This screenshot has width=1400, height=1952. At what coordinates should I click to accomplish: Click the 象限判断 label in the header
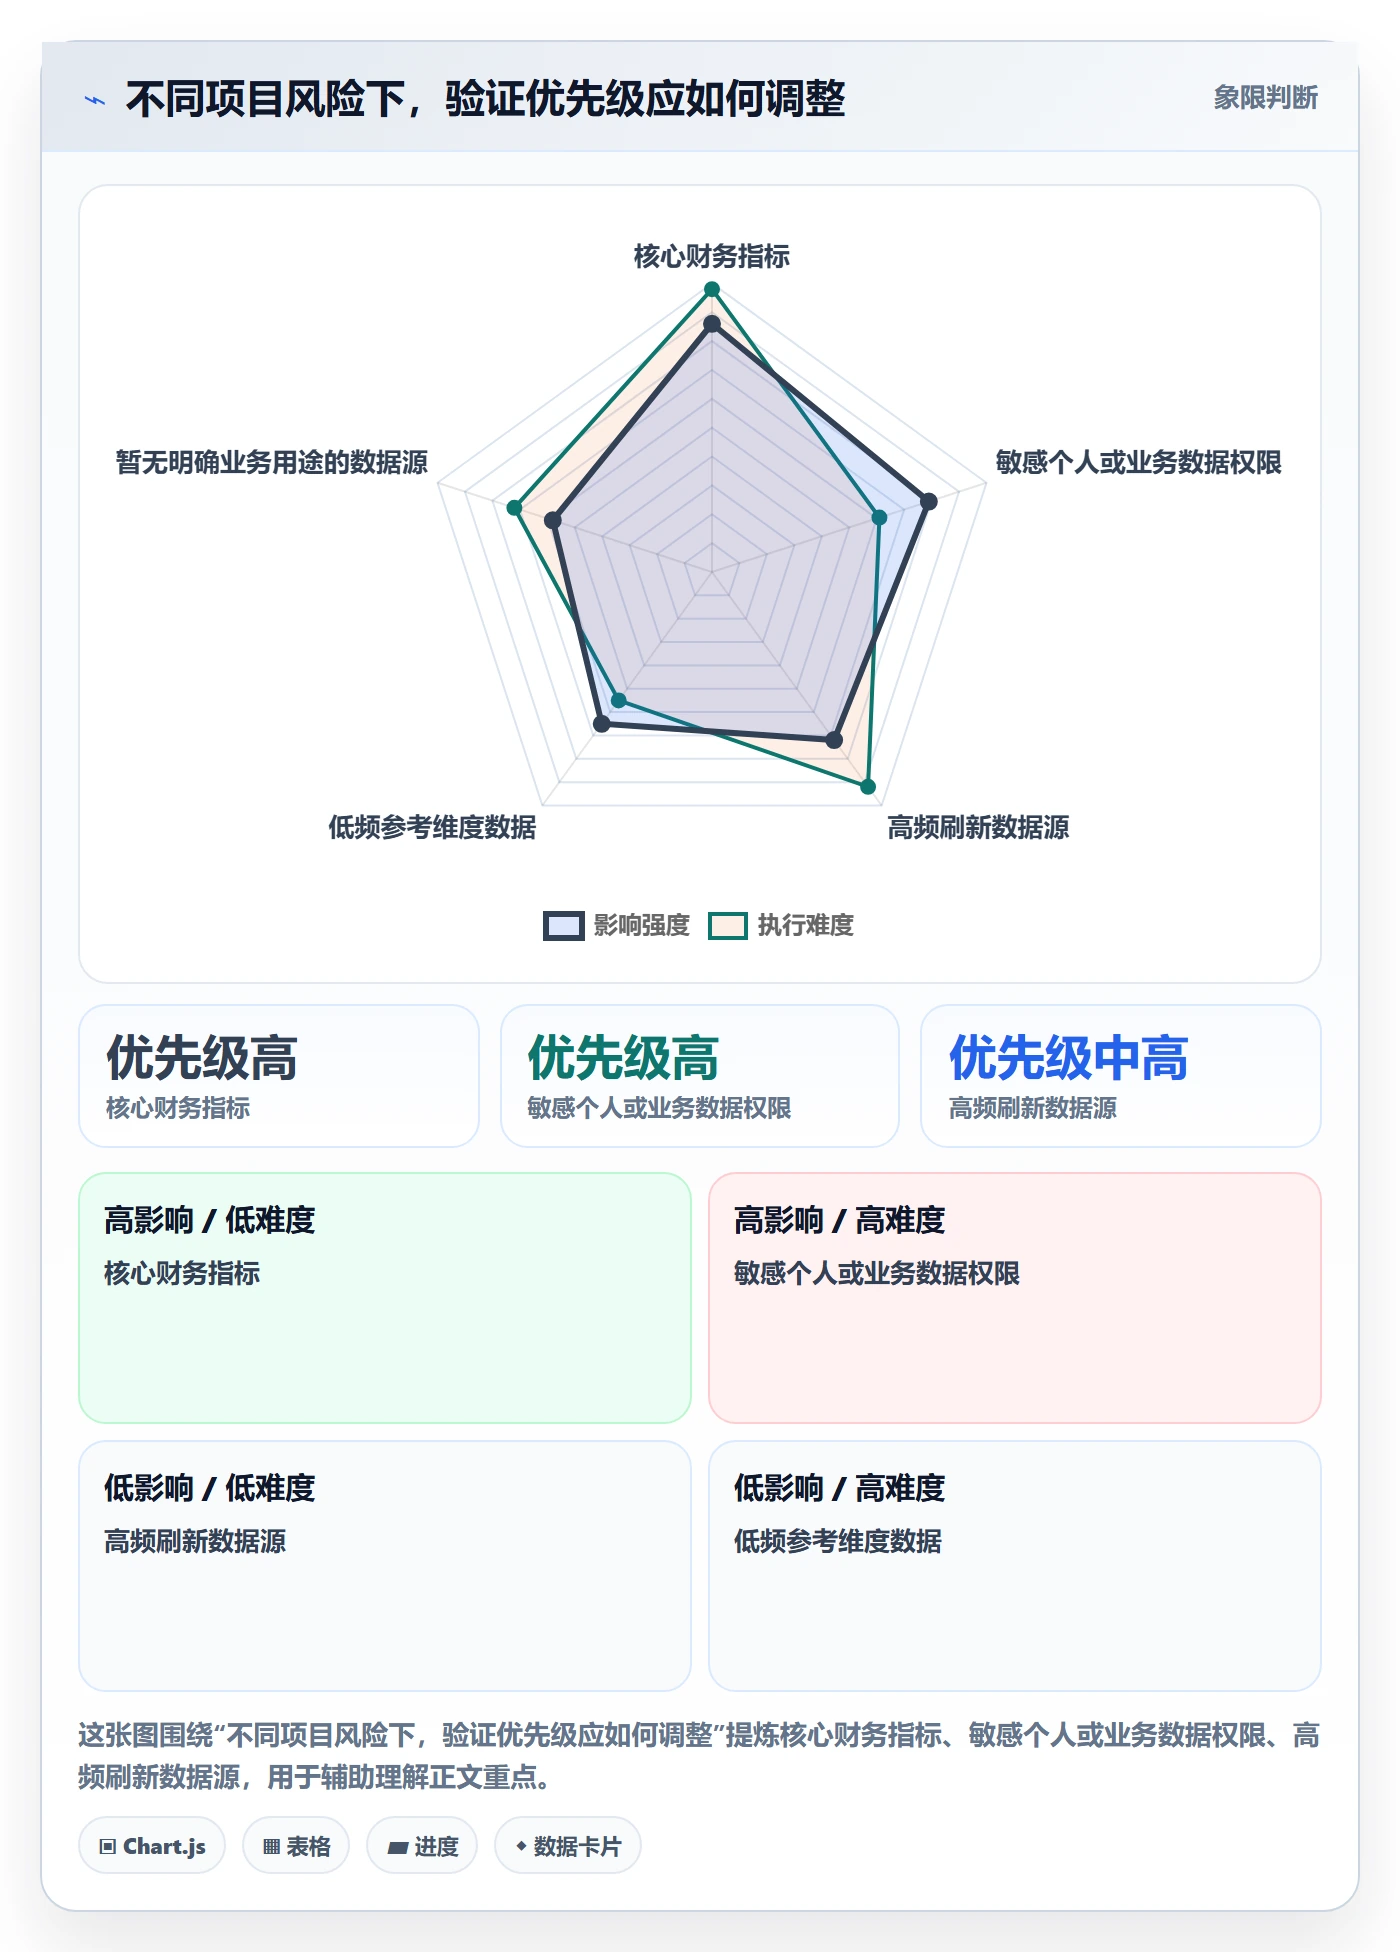click(x=1265, y=98)
